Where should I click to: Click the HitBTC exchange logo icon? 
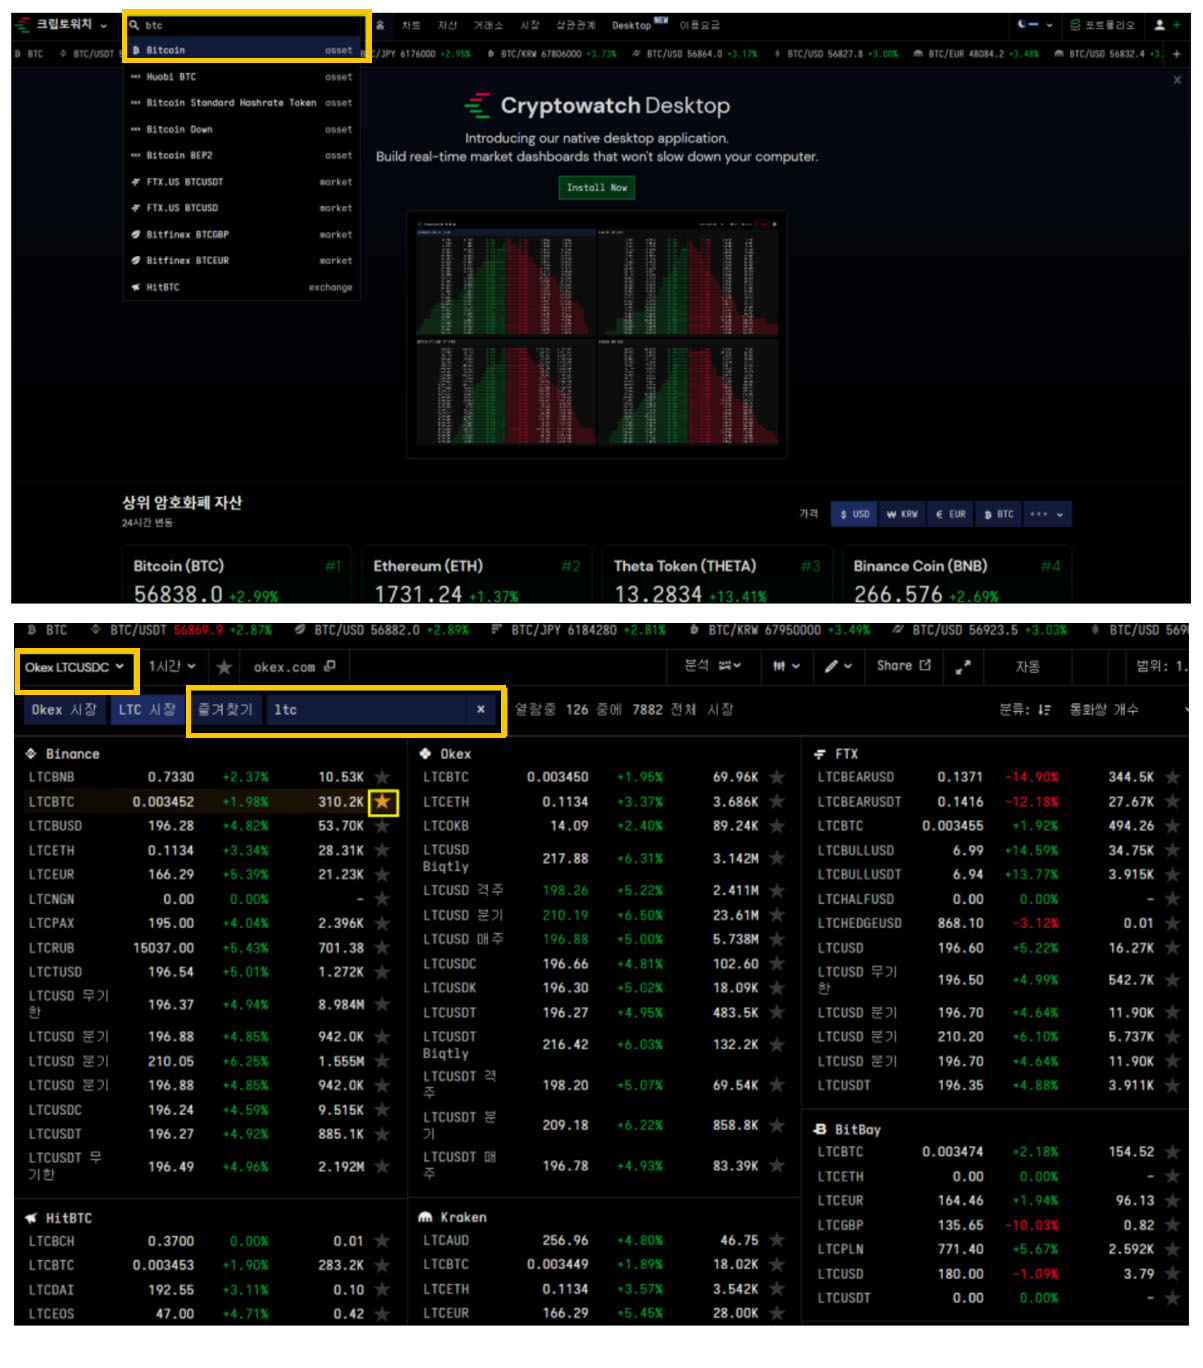31,1218
